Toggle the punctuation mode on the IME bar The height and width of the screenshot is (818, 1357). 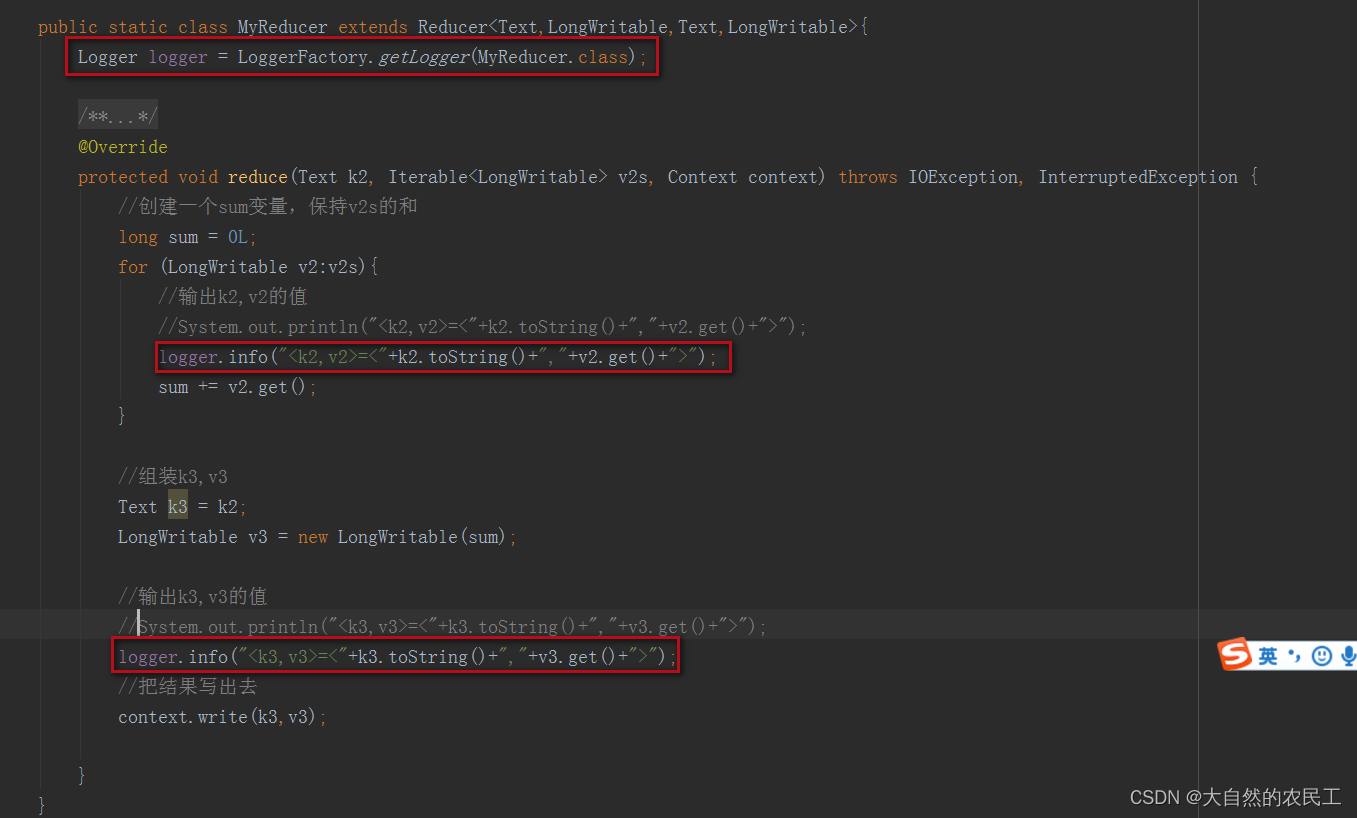pos(1295,656)
